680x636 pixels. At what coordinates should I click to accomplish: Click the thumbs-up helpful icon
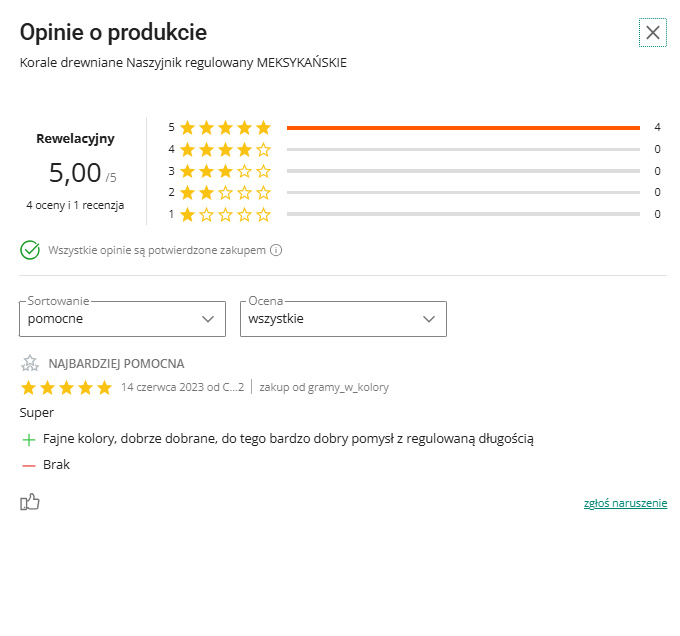(x=30, y=502)
